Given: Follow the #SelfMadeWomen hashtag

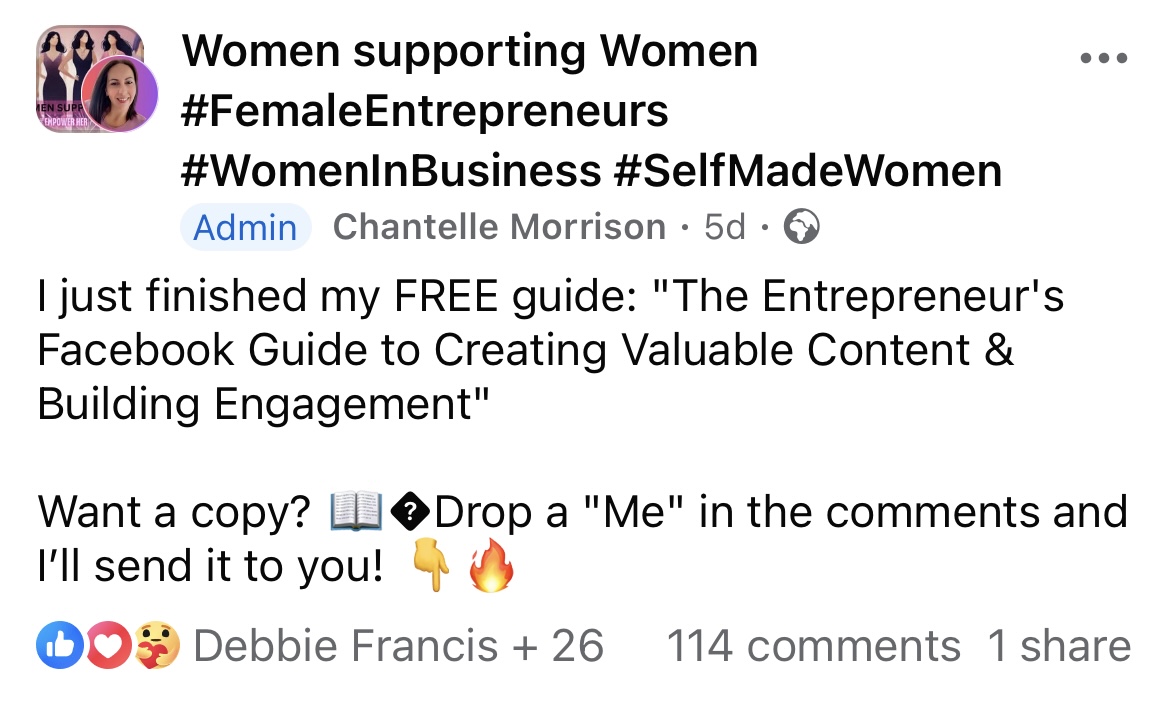Looking at the screenshot, I should [x=806, y=171].
